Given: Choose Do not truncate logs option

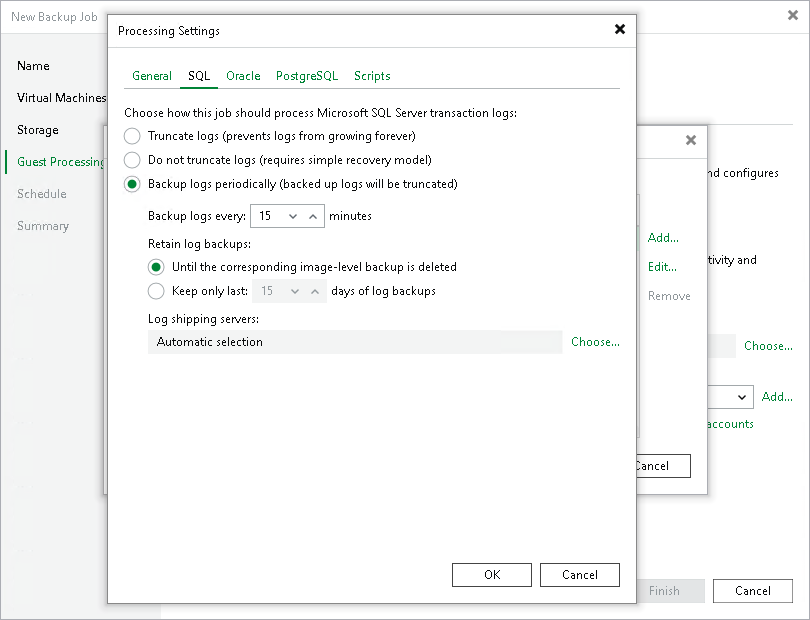Looking at the screenshot, I should tap(132, 160).
